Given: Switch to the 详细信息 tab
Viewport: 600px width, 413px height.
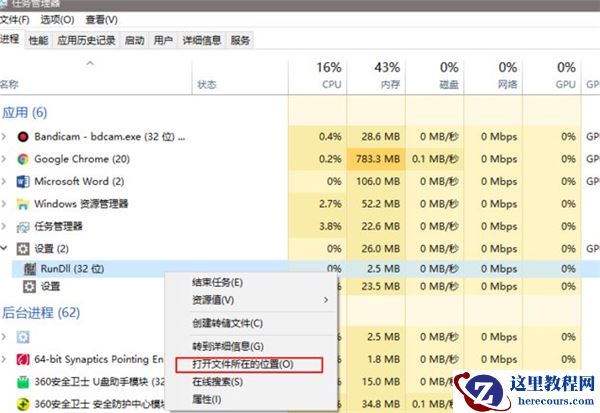Looking at the screenshot, I should (x=202, y=40).
